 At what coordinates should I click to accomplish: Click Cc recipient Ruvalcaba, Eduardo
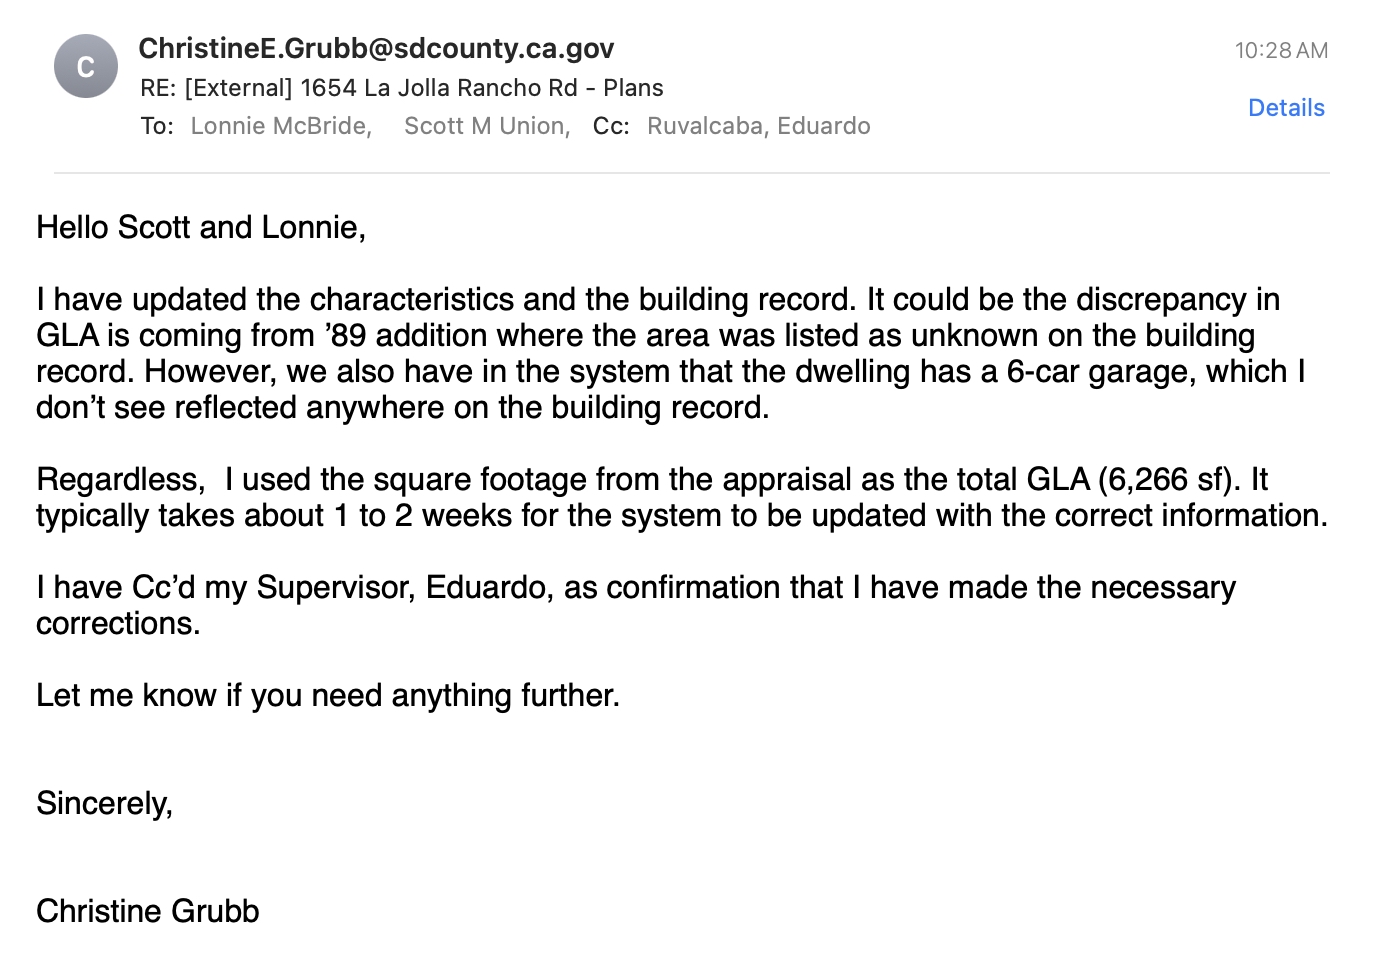tap(758, 126)
